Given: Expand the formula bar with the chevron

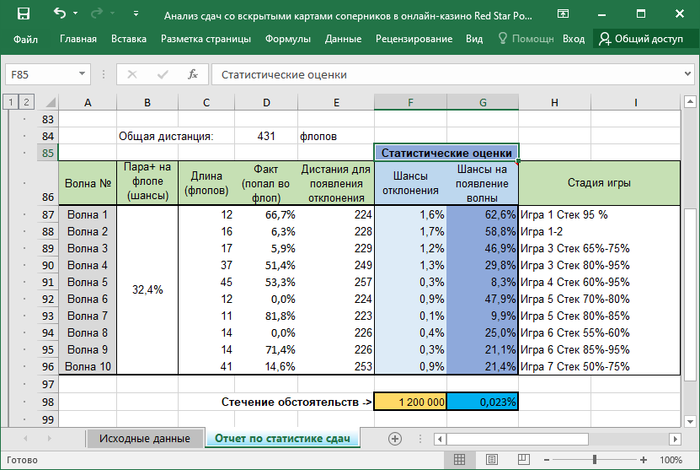Looking at the screenshot, I should 688,74.
